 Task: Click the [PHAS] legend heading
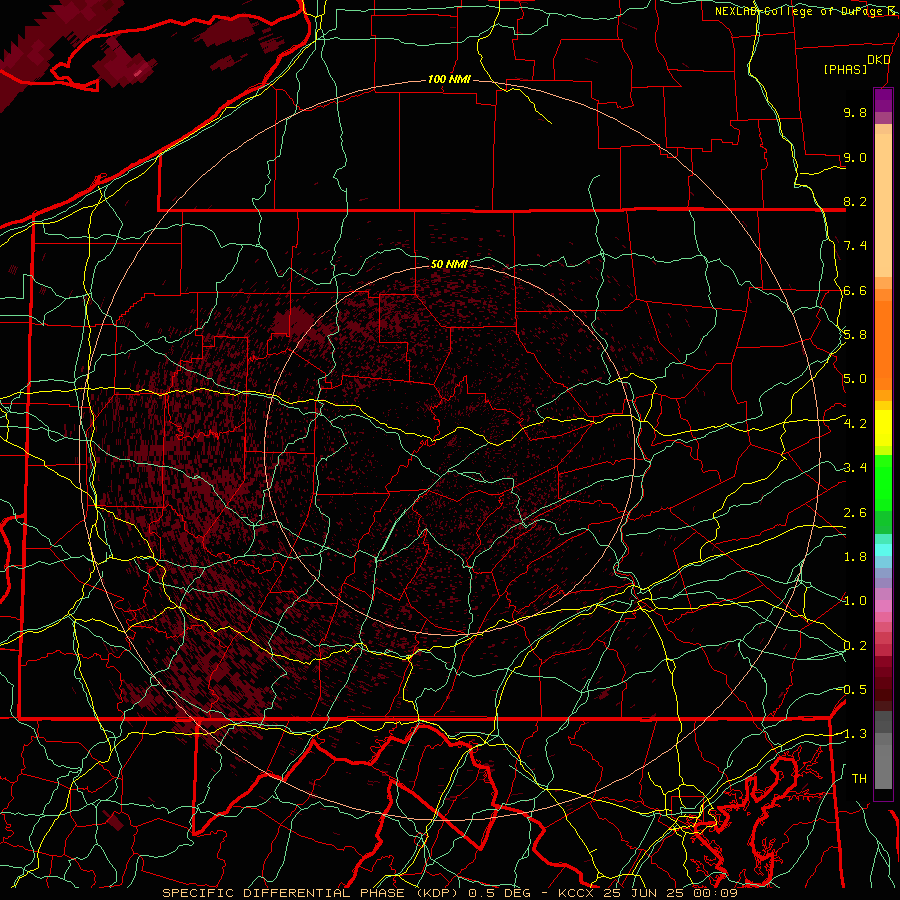[845, 69]
